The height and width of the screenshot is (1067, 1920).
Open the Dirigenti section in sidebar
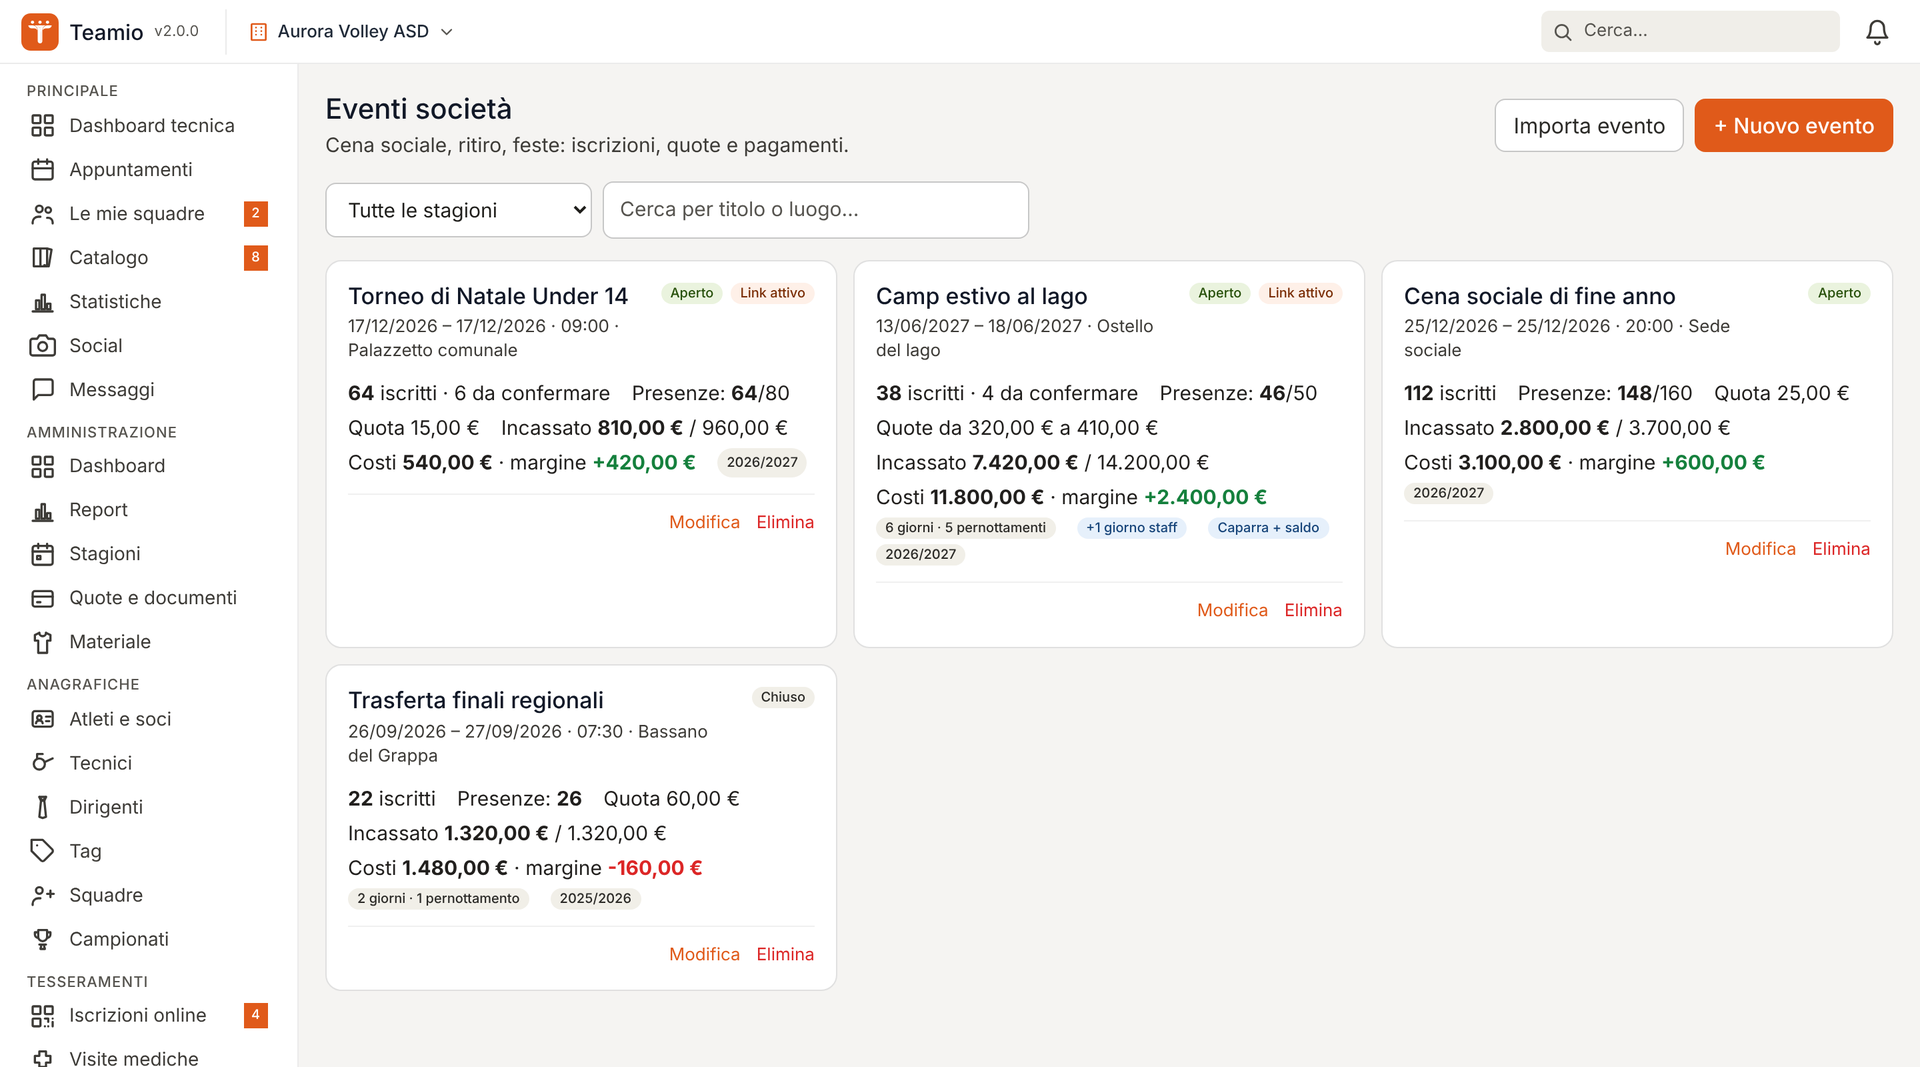[x=148, y=807]
